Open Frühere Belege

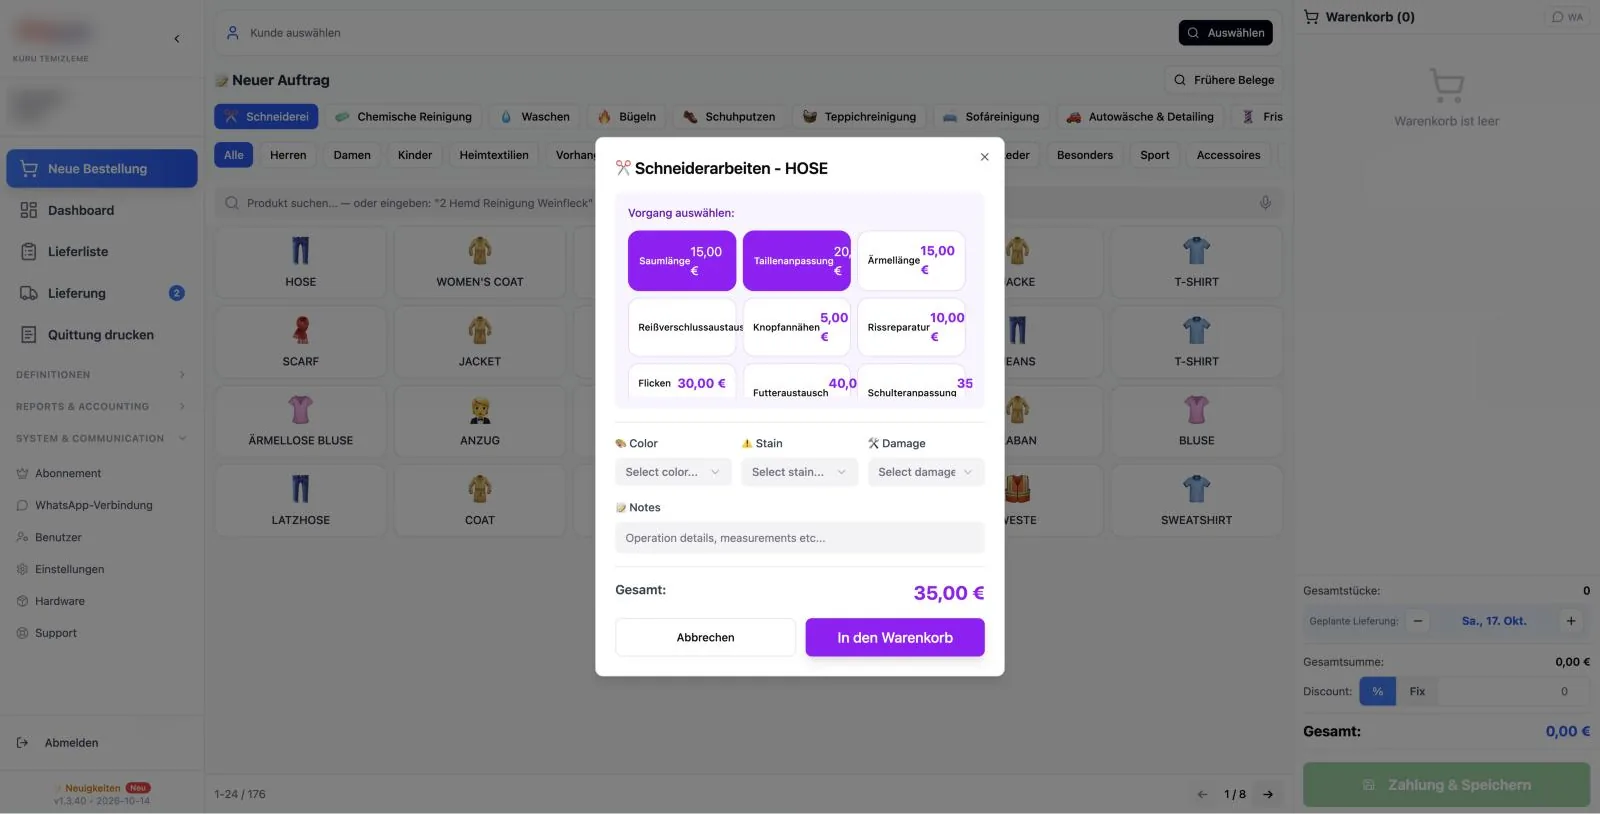(1224, 80)
